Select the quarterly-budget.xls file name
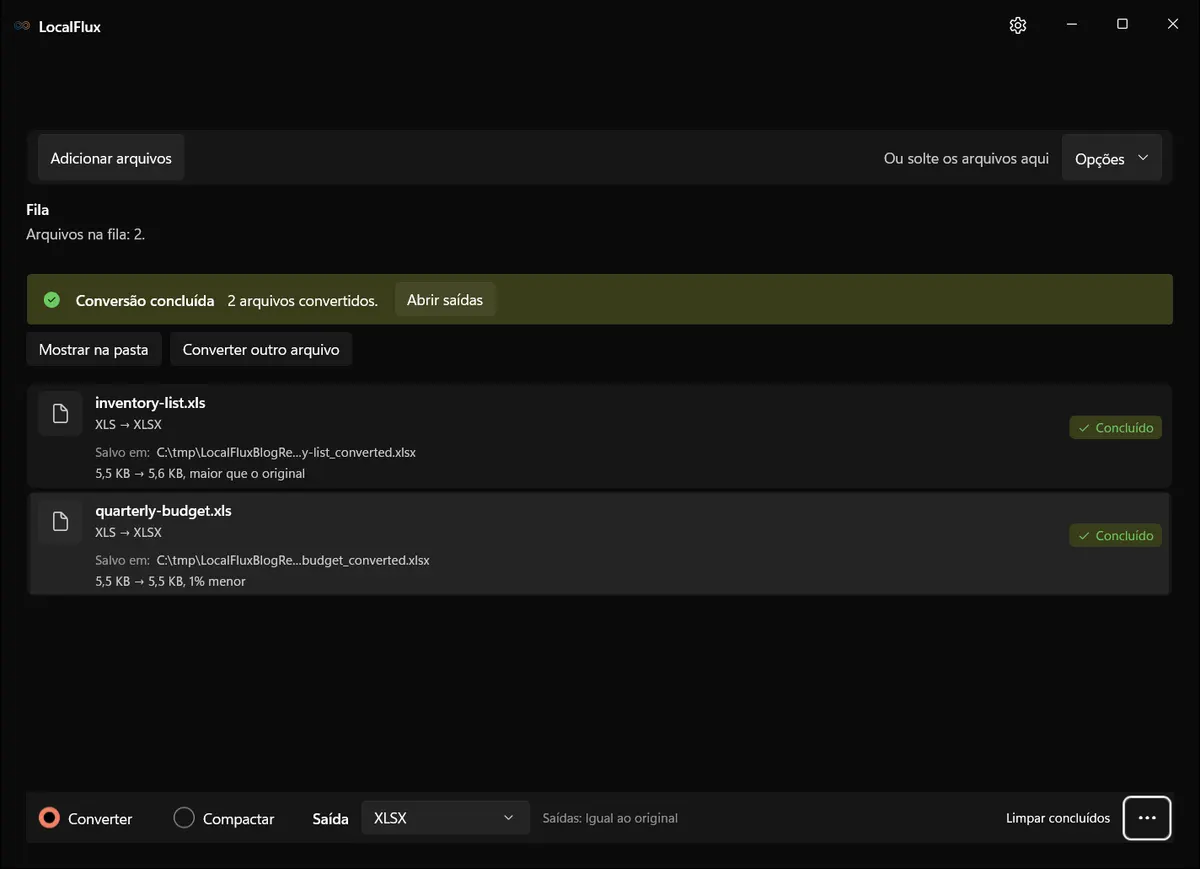 163,511
